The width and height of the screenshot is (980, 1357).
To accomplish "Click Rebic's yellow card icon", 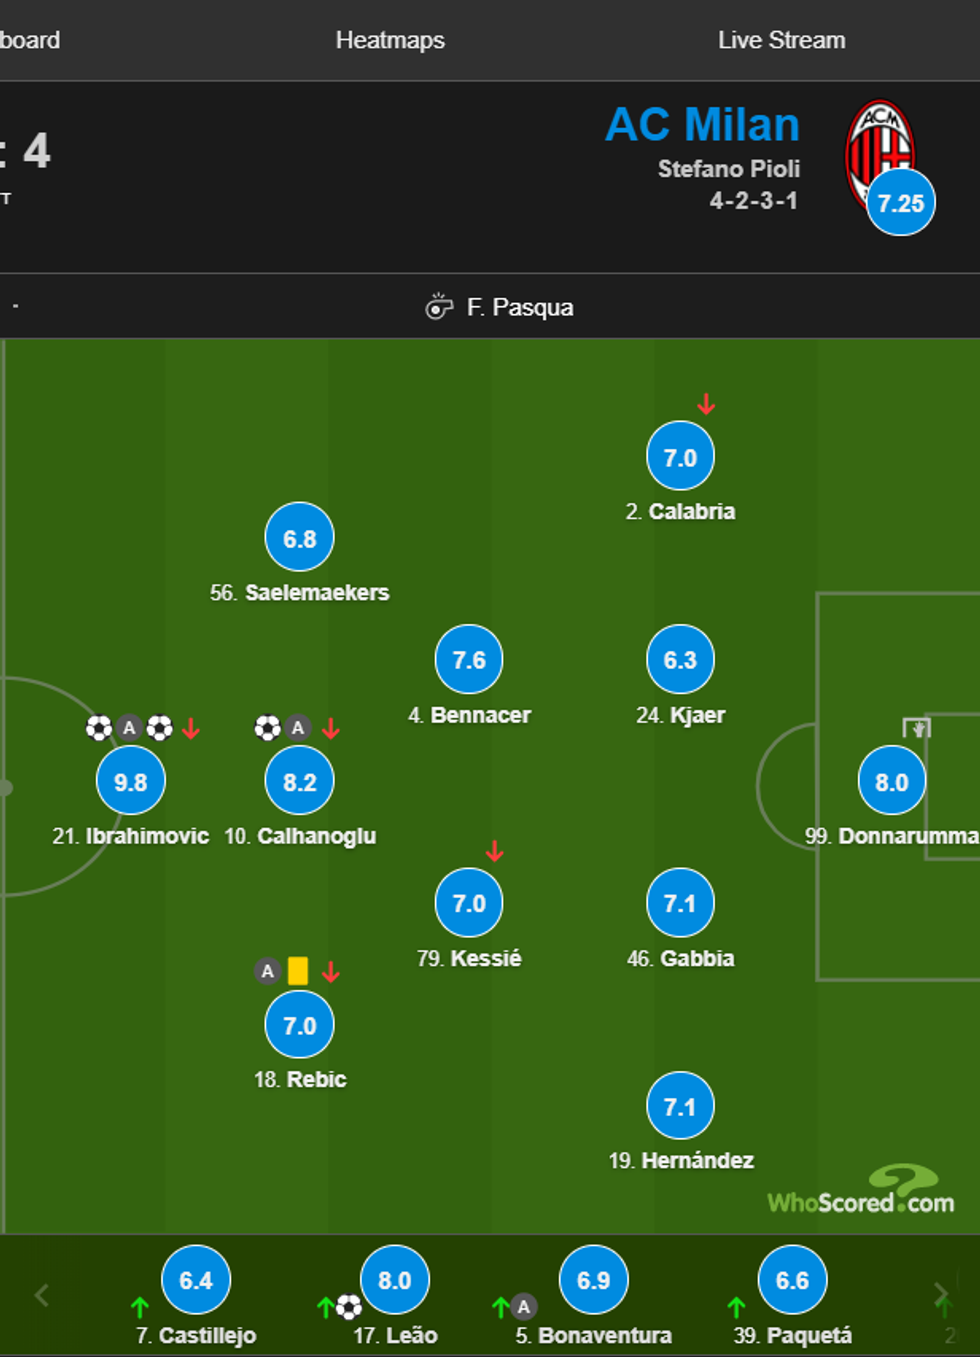I will pyautogui.click(x=298, y=970).
